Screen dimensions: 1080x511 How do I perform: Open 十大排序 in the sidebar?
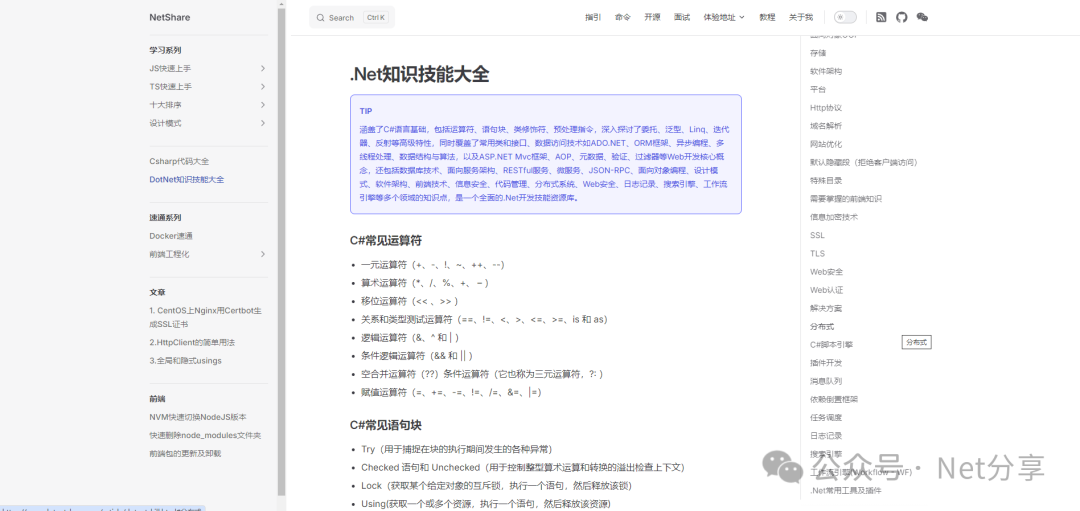[165, 105]
